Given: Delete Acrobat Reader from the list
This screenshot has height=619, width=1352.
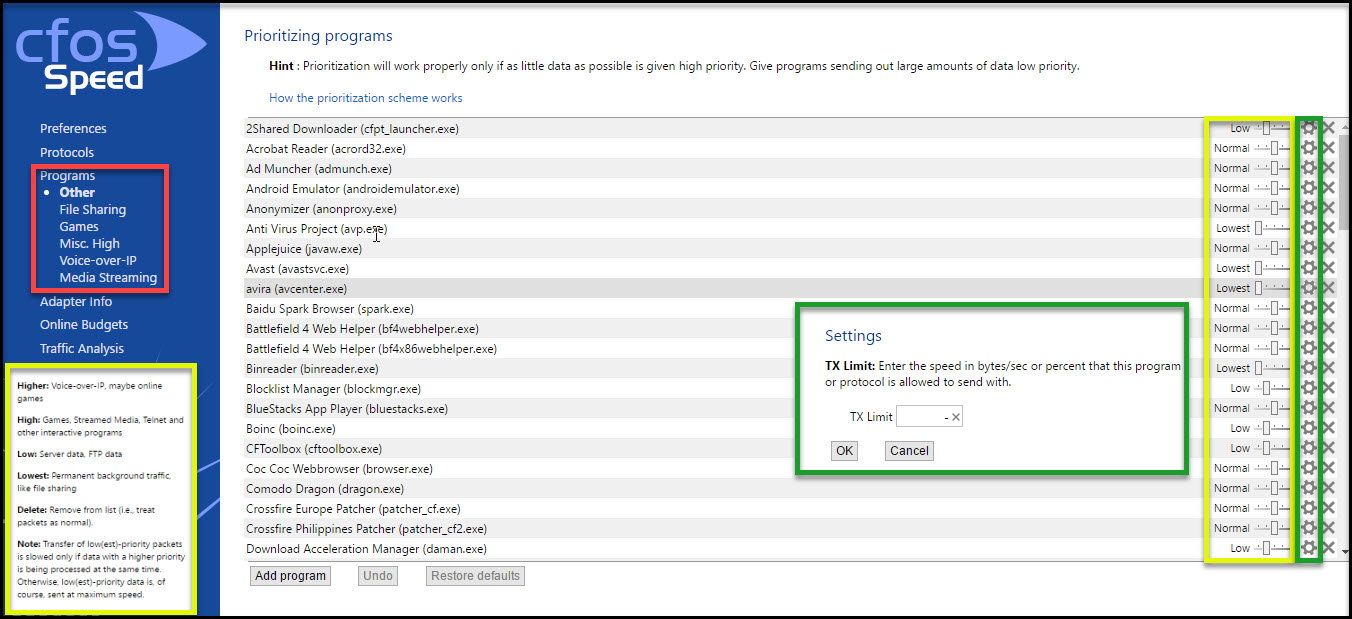Looking at the screenshot, I should click(1328, 148).
